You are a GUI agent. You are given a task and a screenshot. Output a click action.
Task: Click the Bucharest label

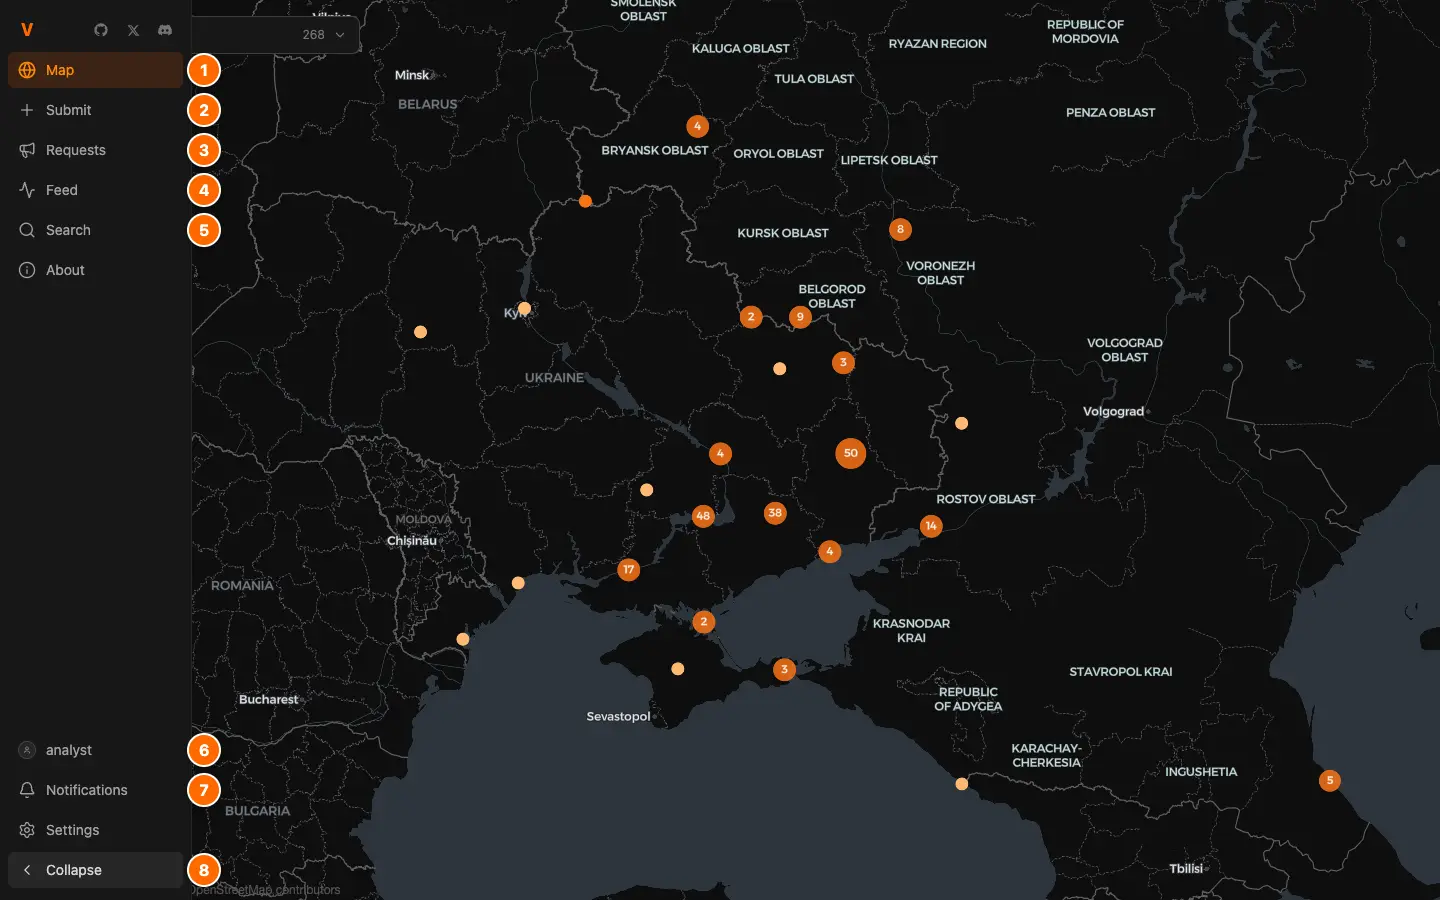268,699
